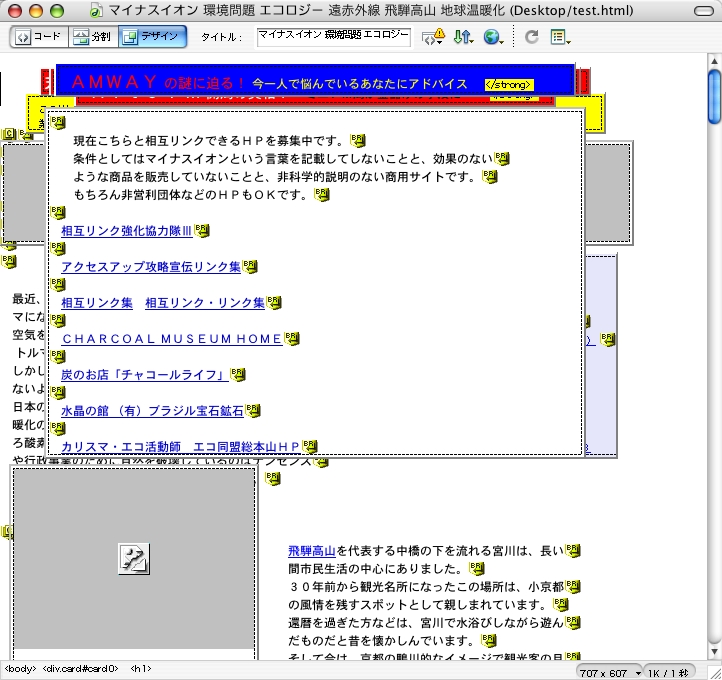Open link 相互リンク・リンク集
The image size is (722, 680).
tap(205, 302)
